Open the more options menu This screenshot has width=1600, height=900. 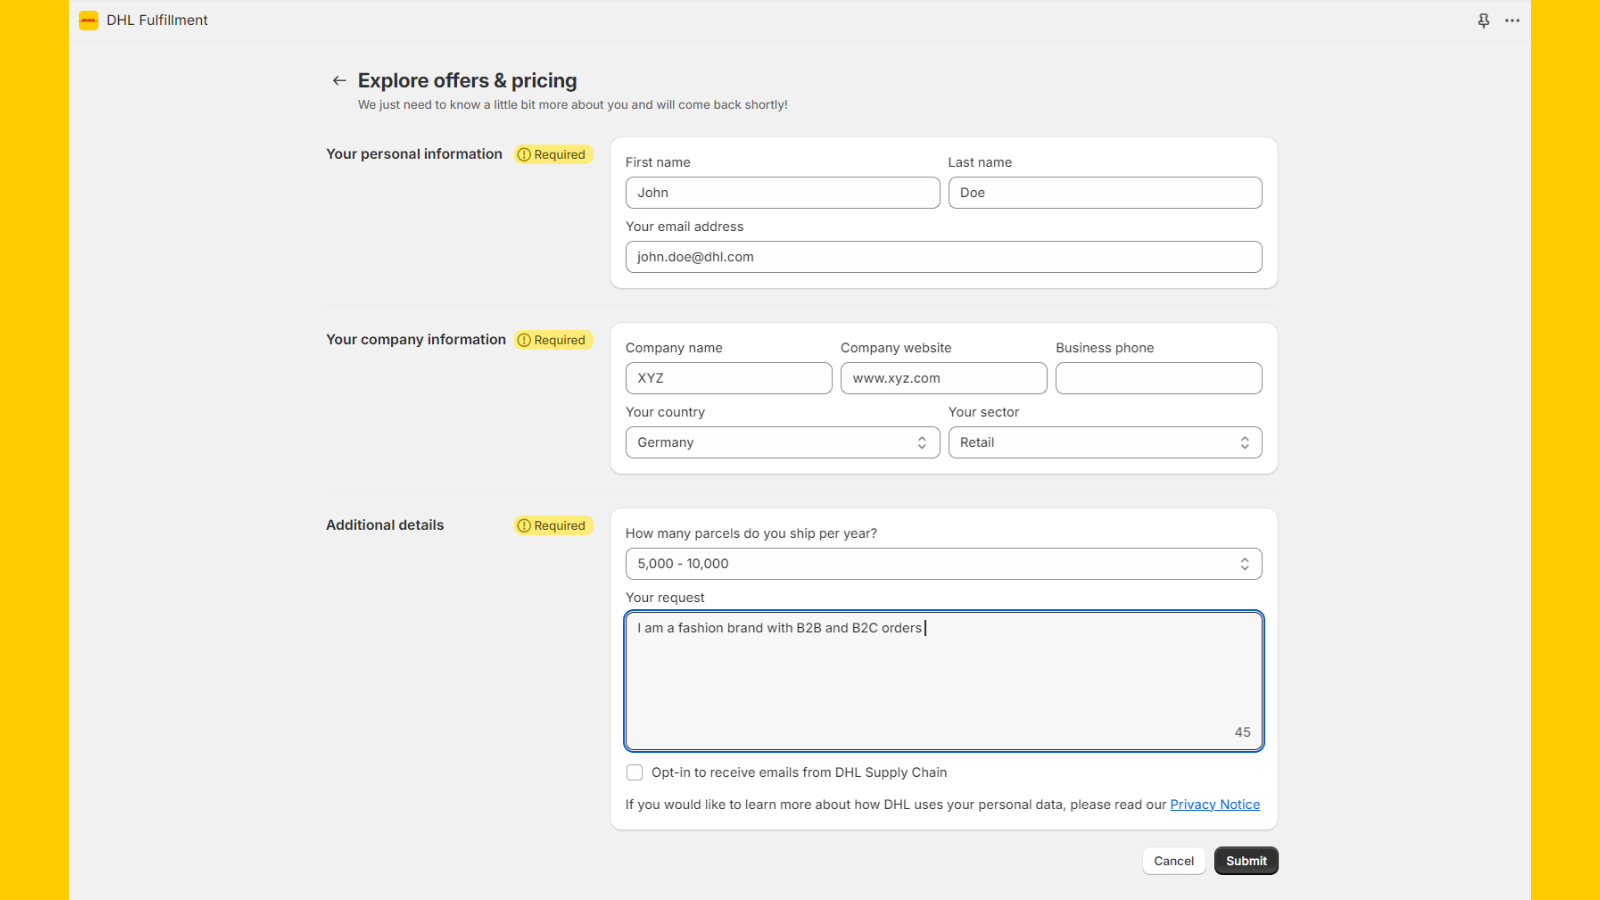pos(1512,19)
